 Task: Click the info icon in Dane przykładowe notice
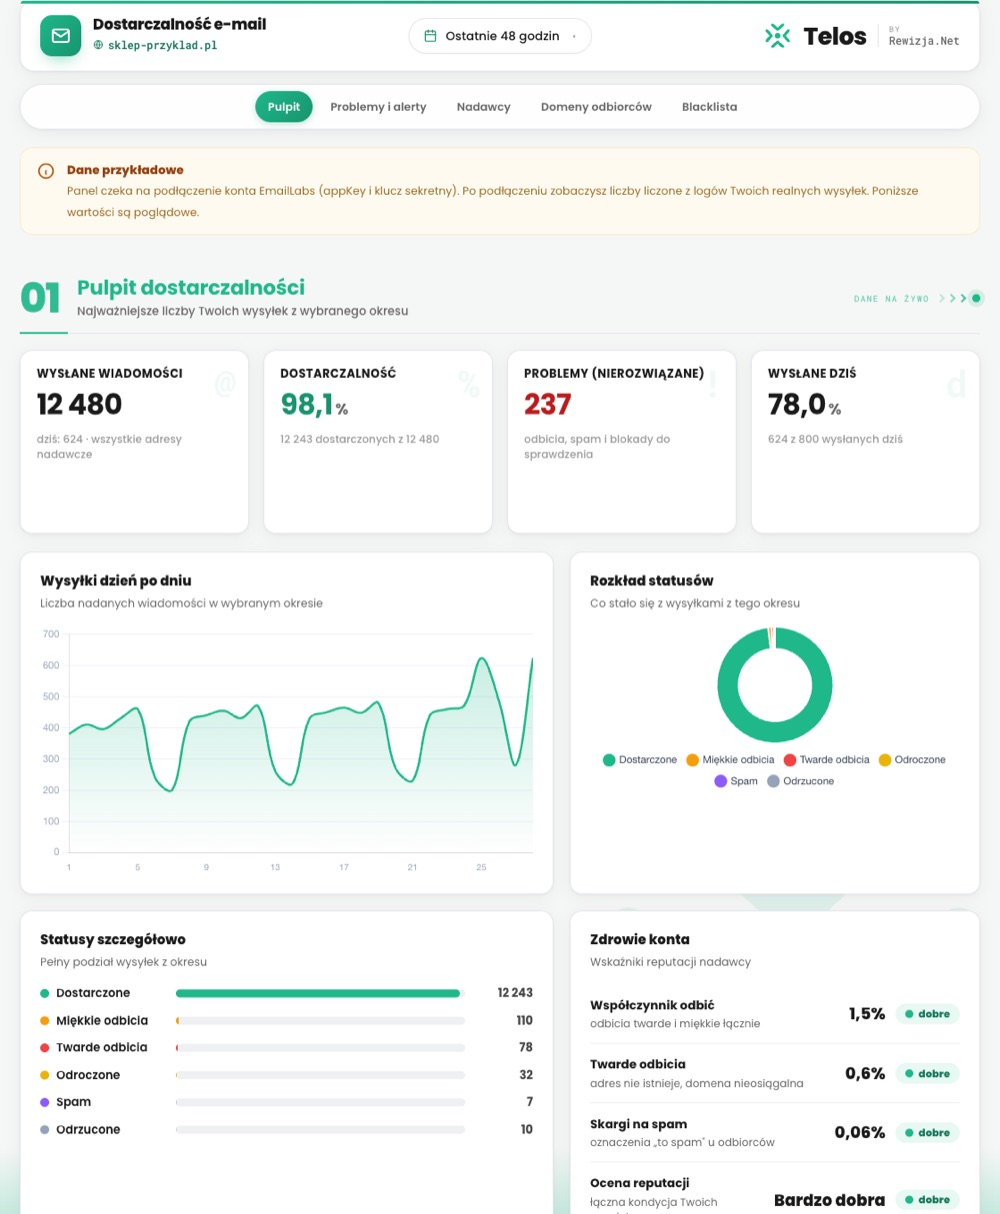pos(46,171)
